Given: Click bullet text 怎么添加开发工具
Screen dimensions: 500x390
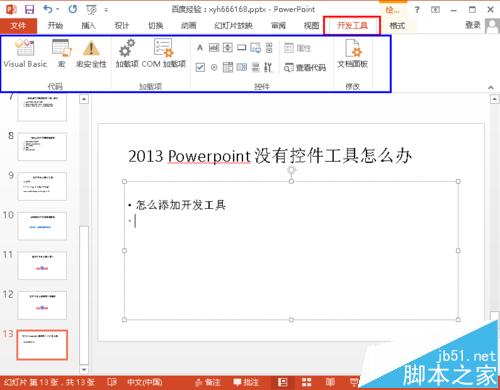Looking at the screenshot, I should (181, 205).
